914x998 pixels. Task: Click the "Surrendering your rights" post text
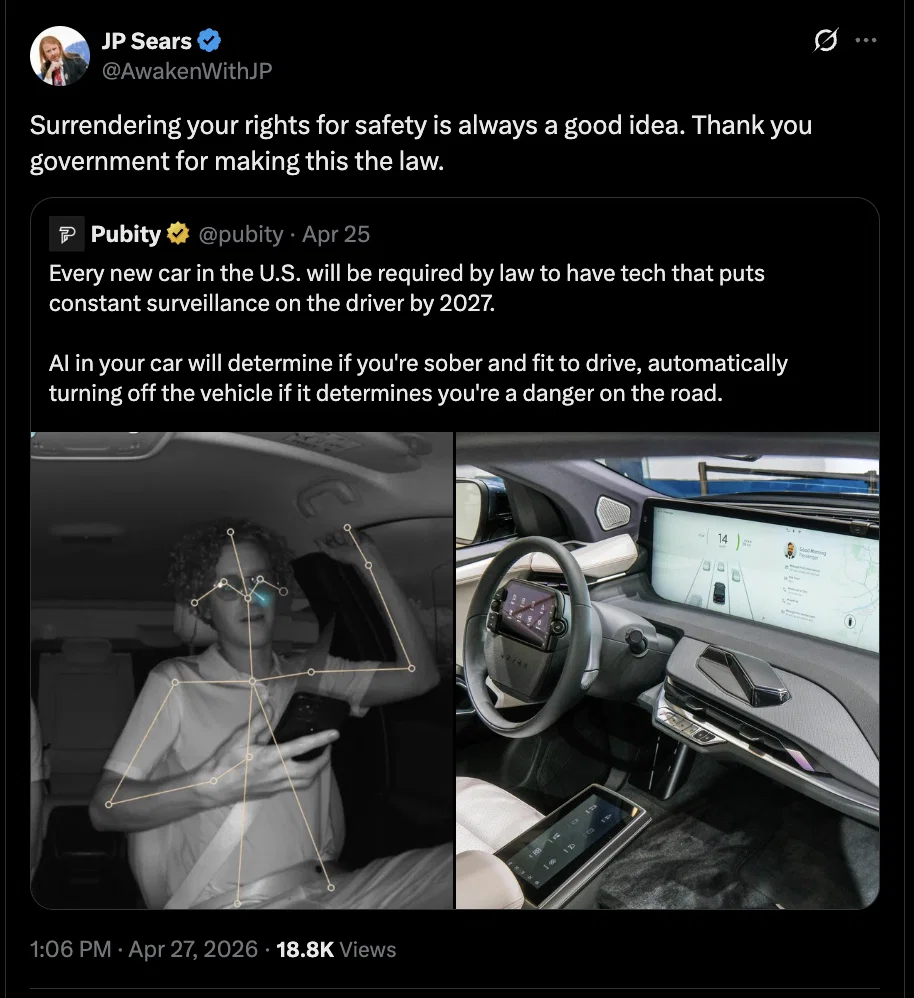point(420,142)
